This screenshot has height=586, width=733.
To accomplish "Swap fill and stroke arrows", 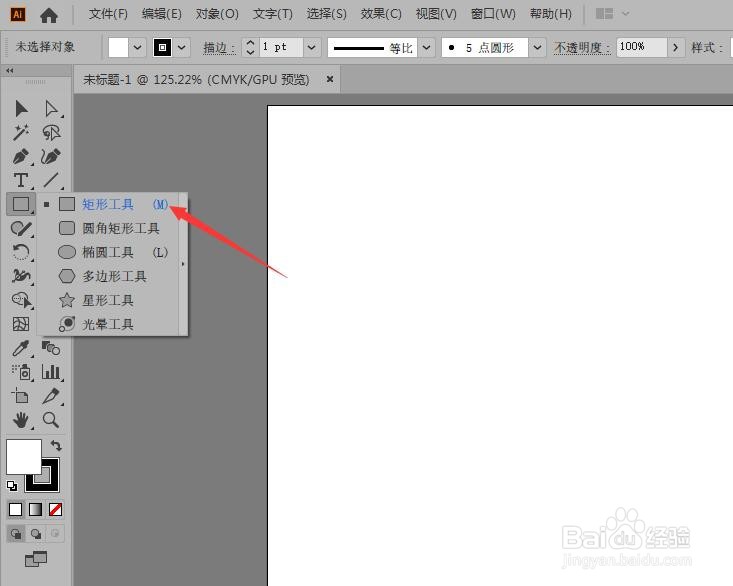I will 56,445.
